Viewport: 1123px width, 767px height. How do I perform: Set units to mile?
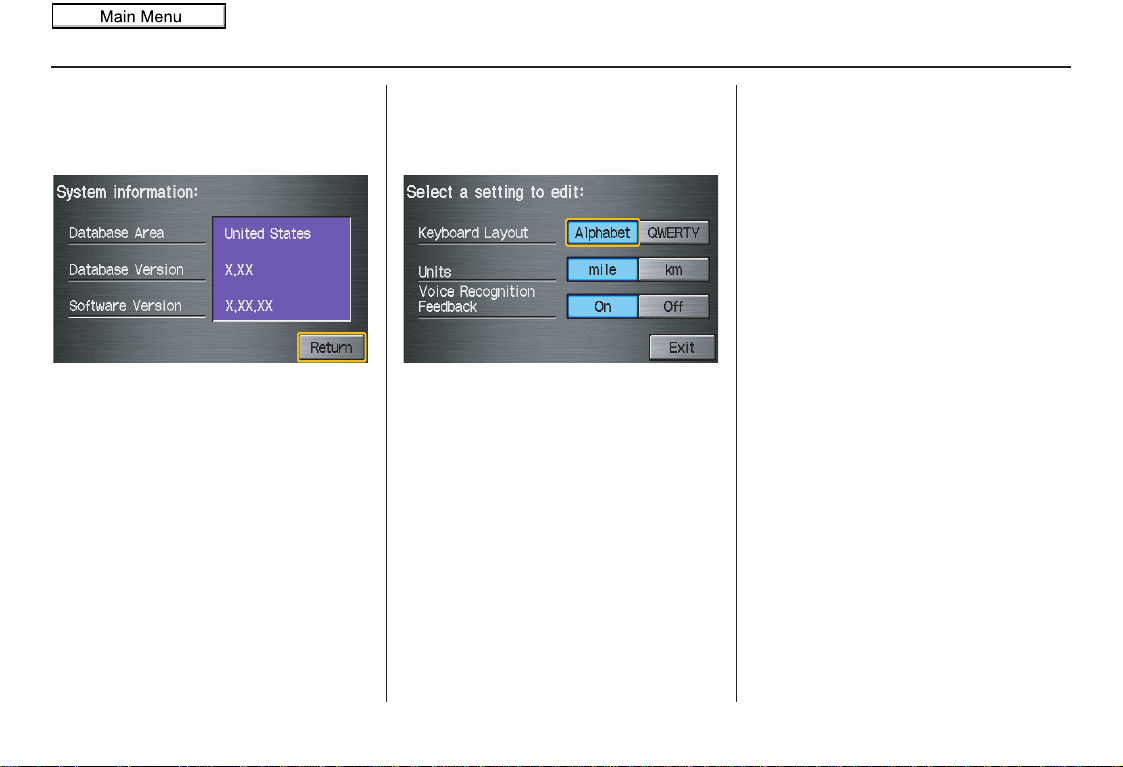pos(602,270)
